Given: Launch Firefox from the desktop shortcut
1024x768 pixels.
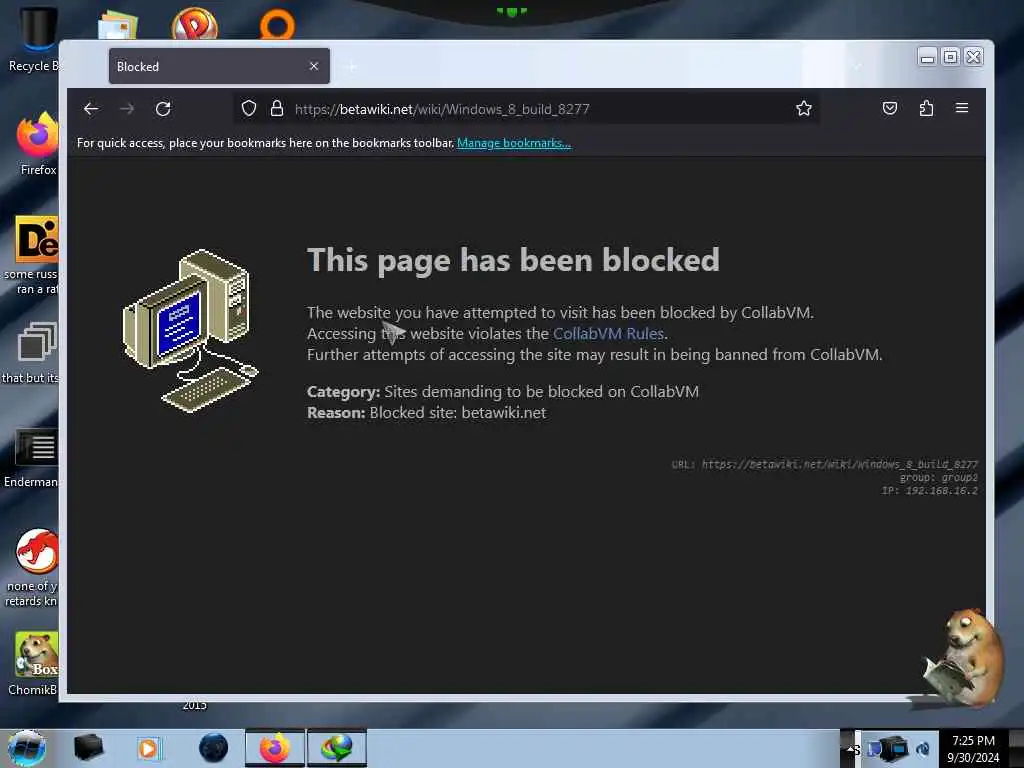Looking at the screenshot, I should tap(37, 144).
